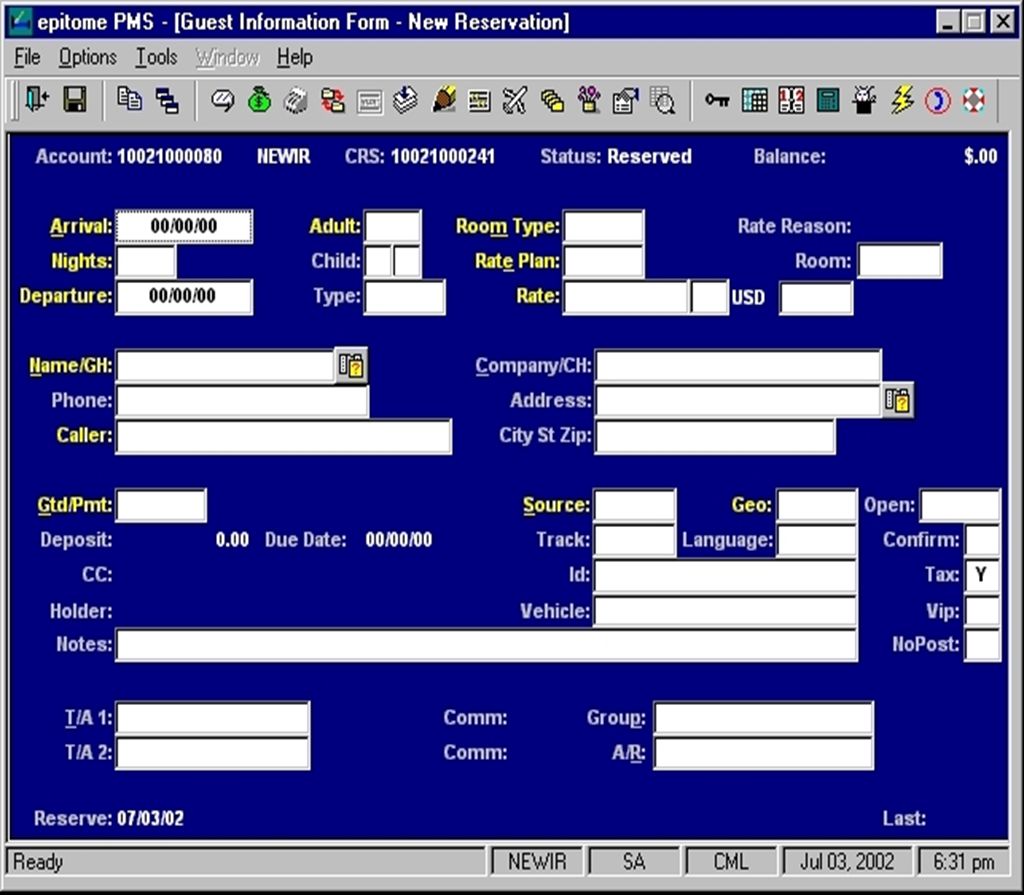The height and width of the screenshot is (895, 1024).
Task: Click the Room Type field
Action: (x=603, y=226)
